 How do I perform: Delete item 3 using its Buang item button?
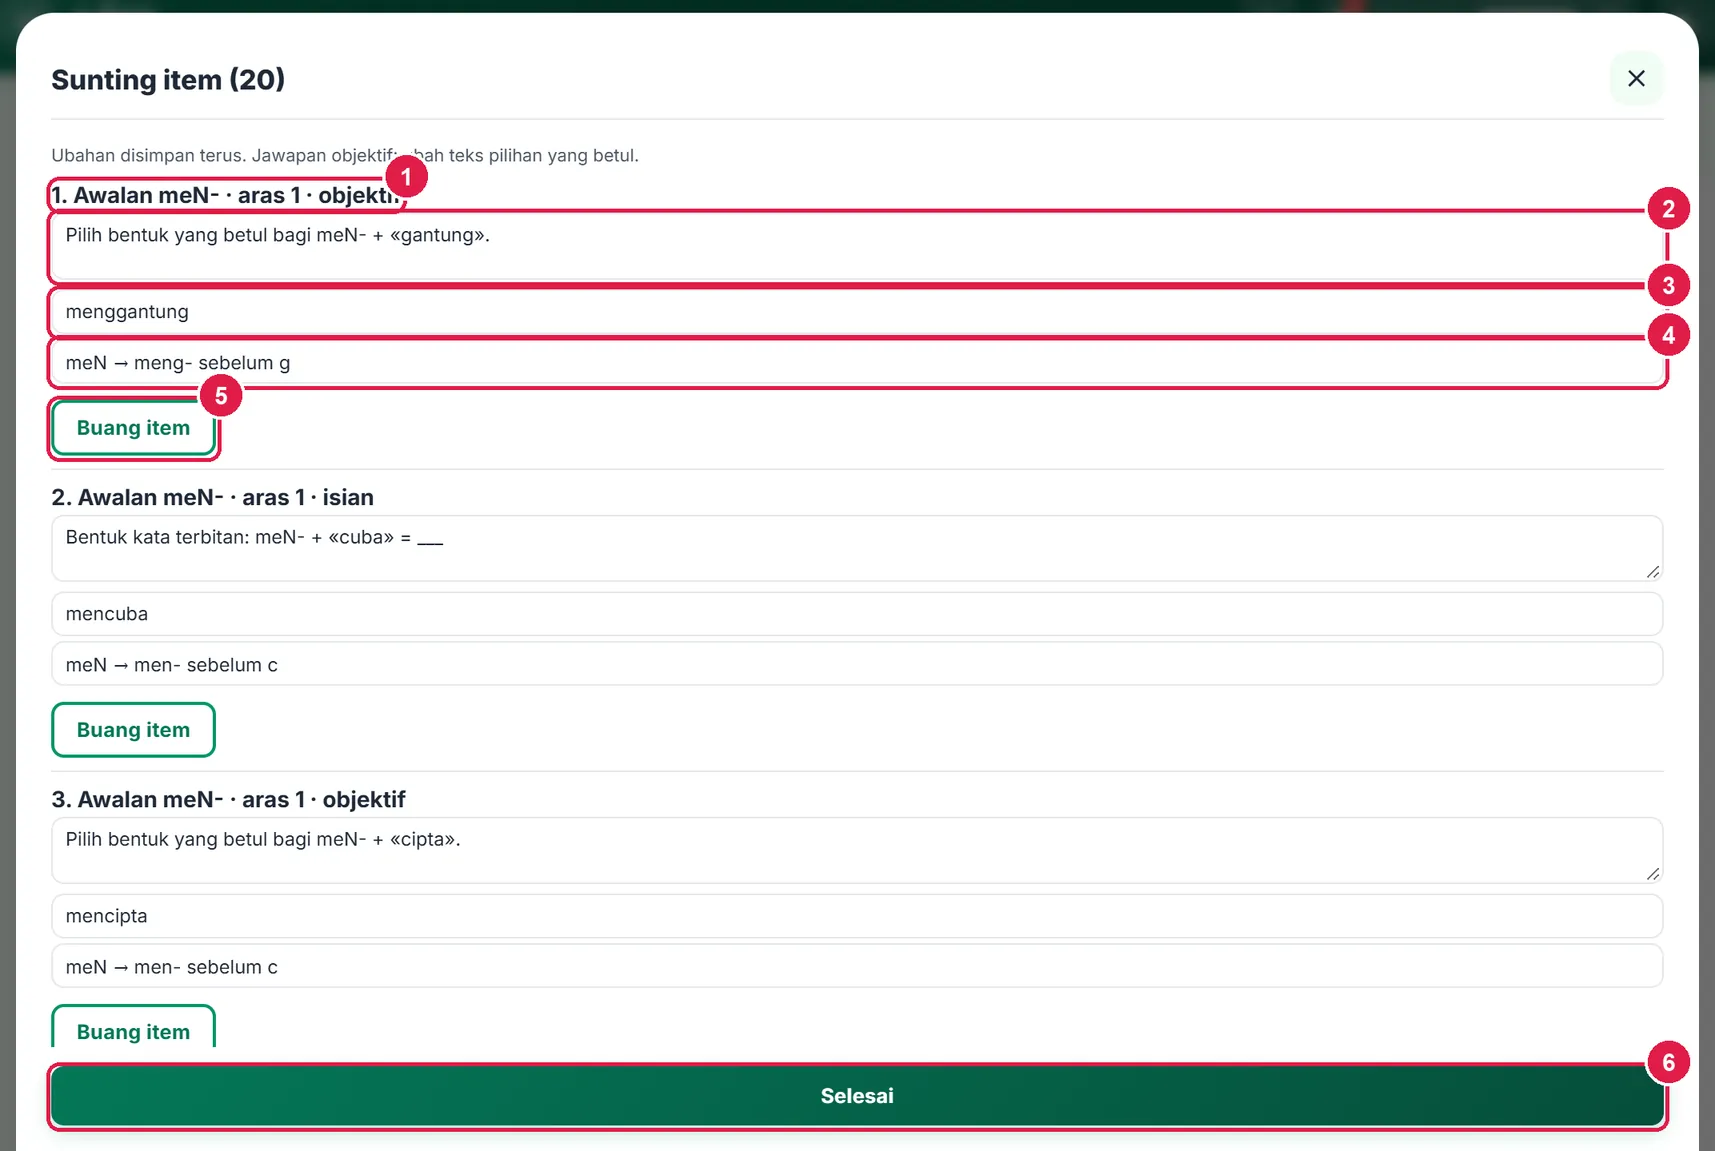coord(133,1028)
